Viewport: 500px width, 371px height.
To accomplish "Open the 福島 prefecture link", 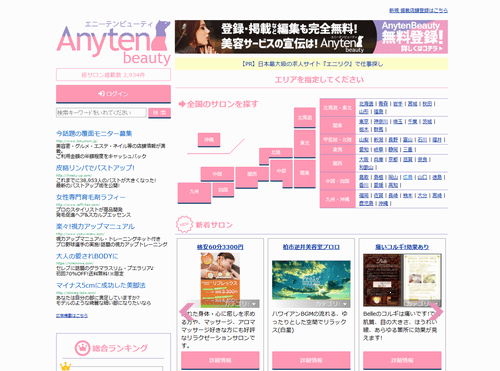I will [x=378, y=112].
